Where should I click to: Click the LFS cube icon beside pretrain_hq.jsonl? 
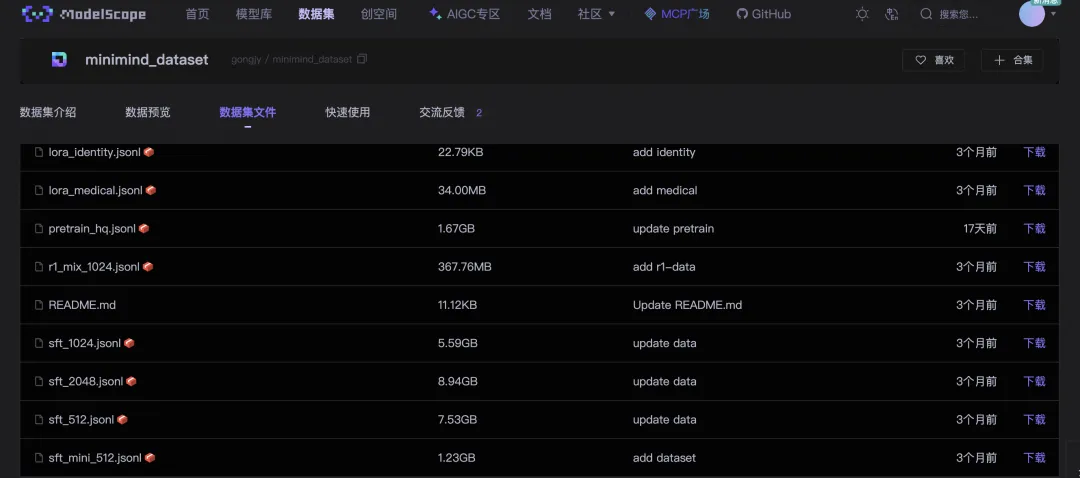click(144, 229)
